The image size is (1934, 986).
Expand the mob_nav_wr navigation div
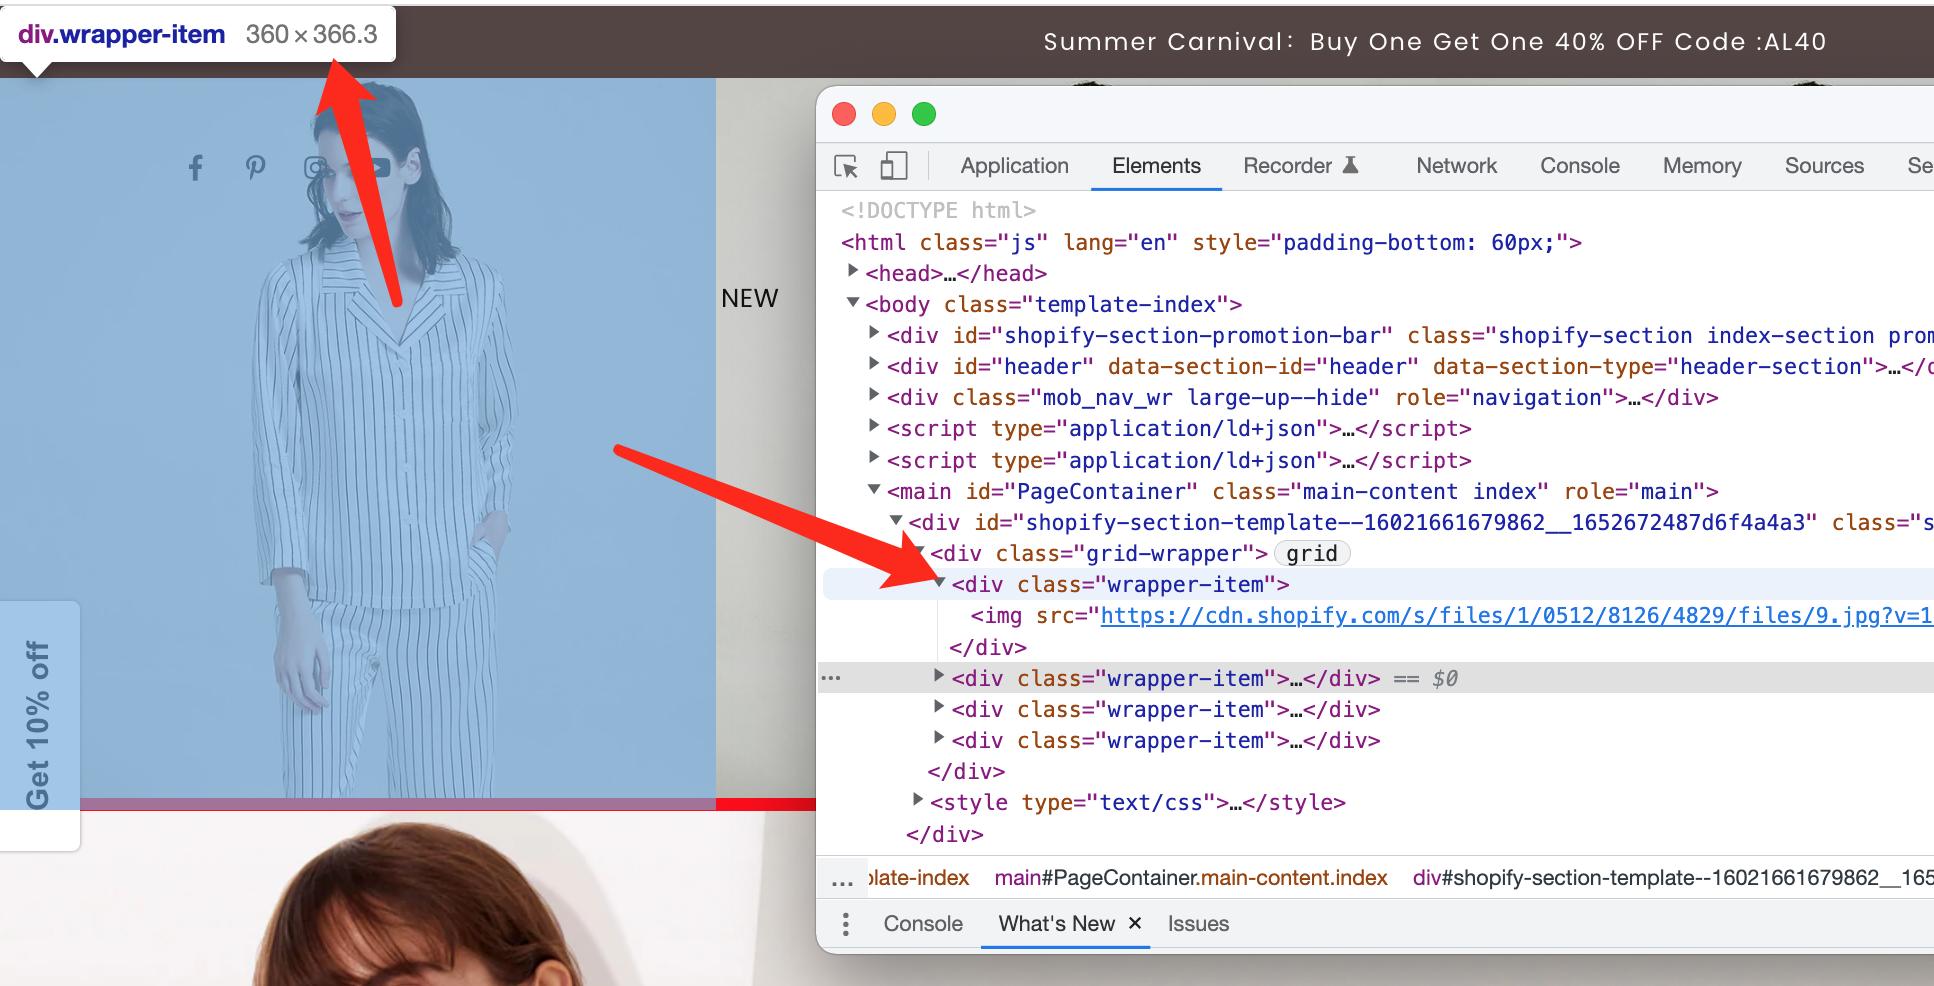874,396
